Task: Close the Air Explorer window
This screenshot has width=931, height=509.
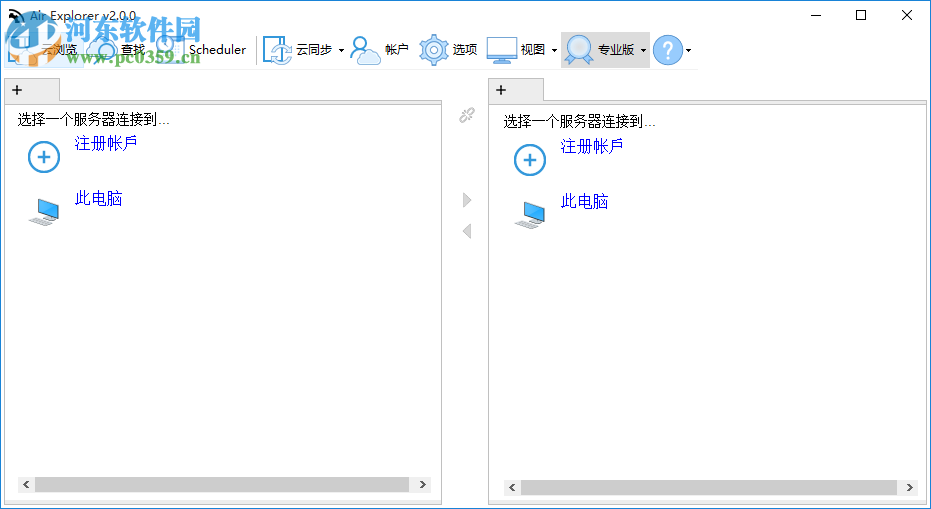Action: point(907,15)
